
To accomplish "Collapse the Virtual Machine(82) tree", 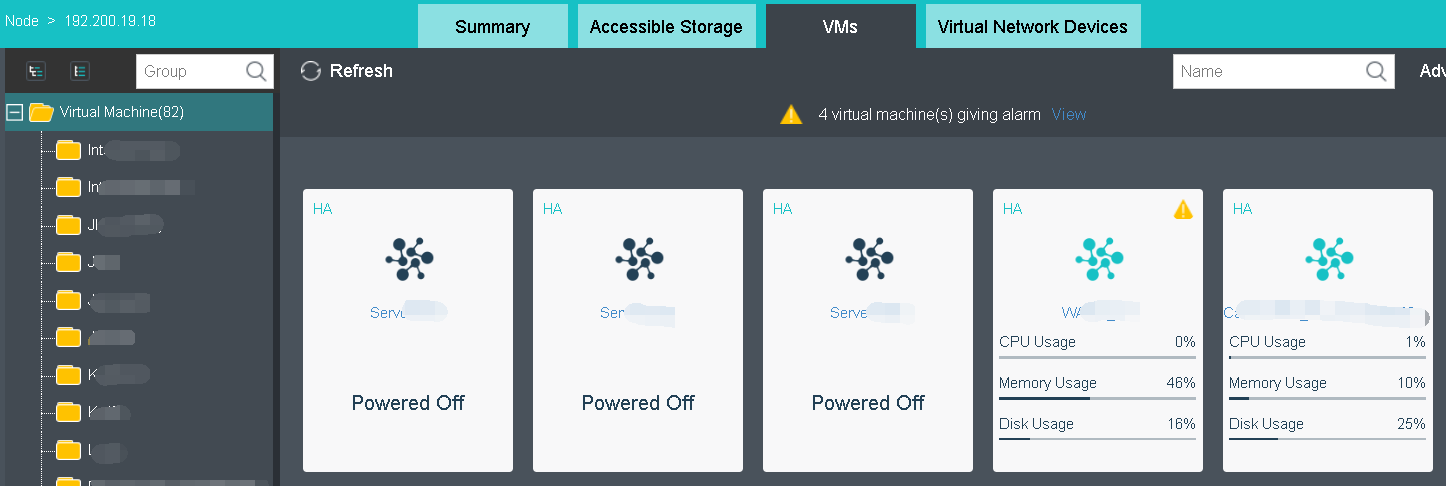I will coord(15,112).
